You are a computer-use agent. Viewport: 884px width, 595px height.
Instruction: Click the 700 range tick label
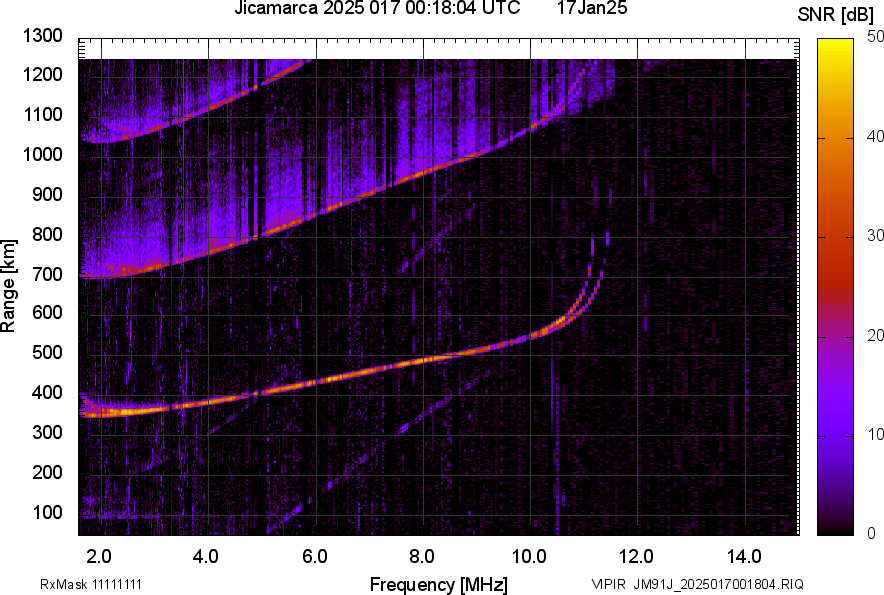46,274
